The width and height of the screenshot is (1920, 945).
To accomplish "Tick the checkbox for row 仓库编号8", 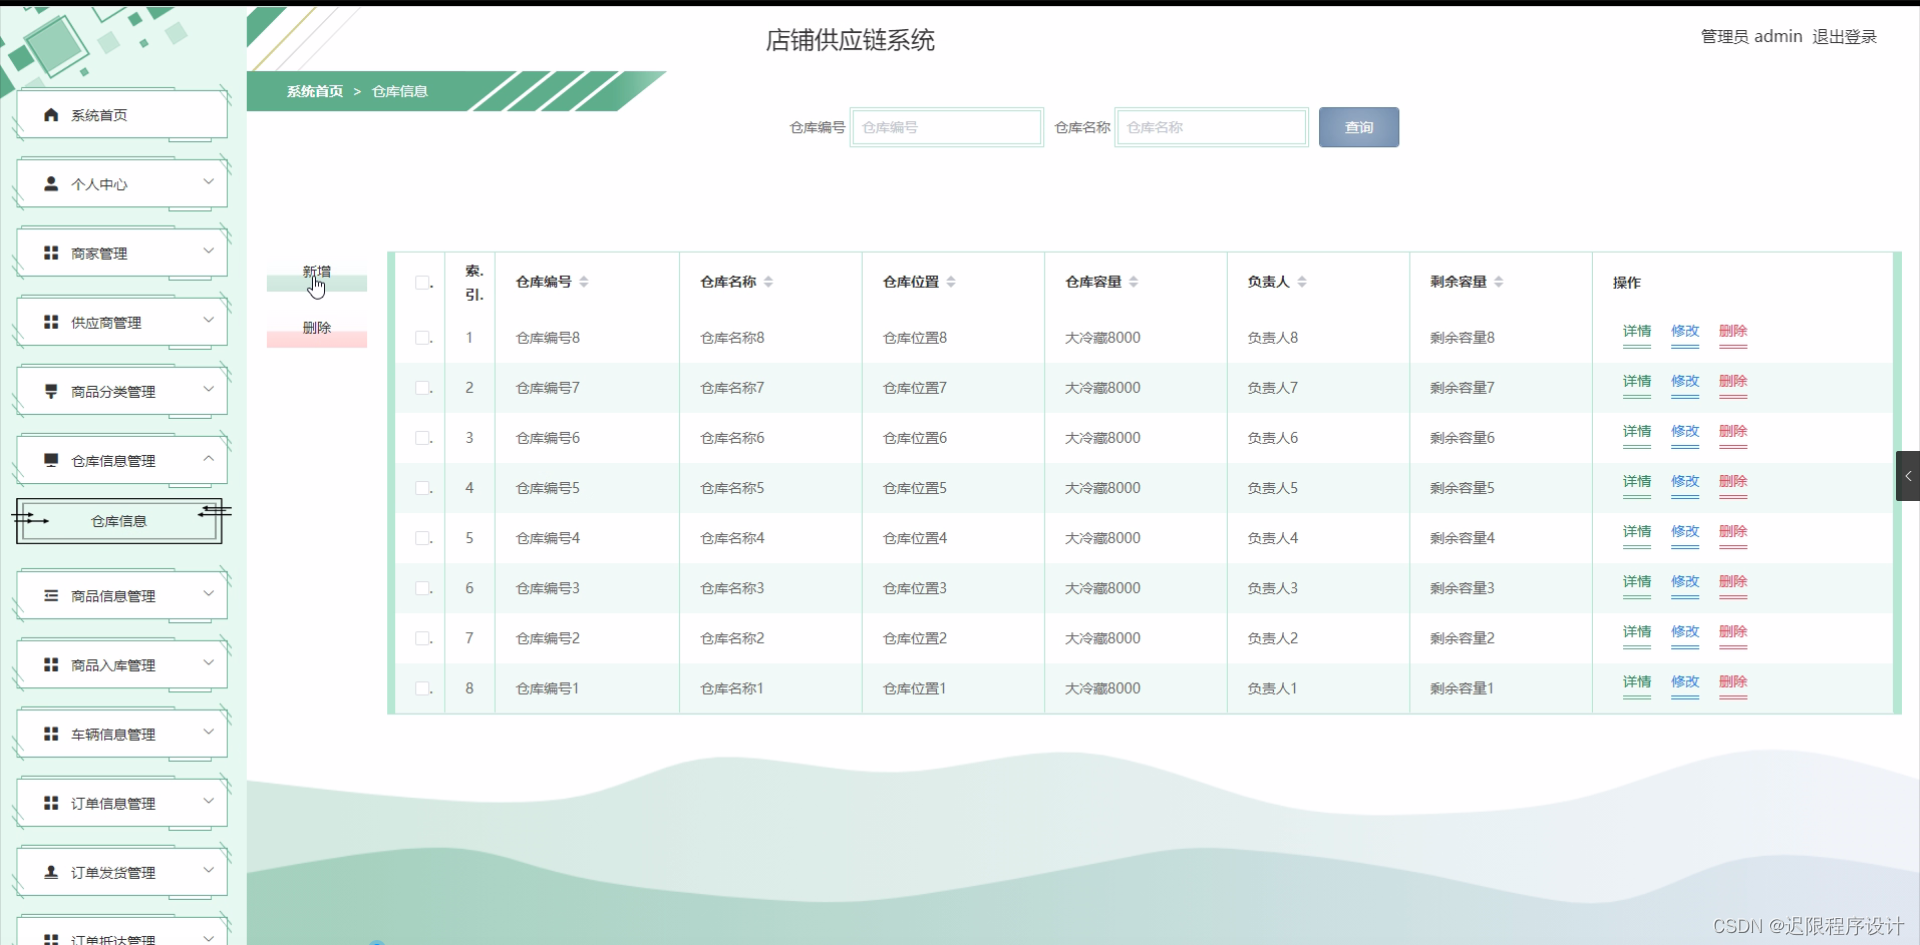I will tap(421, 337).
